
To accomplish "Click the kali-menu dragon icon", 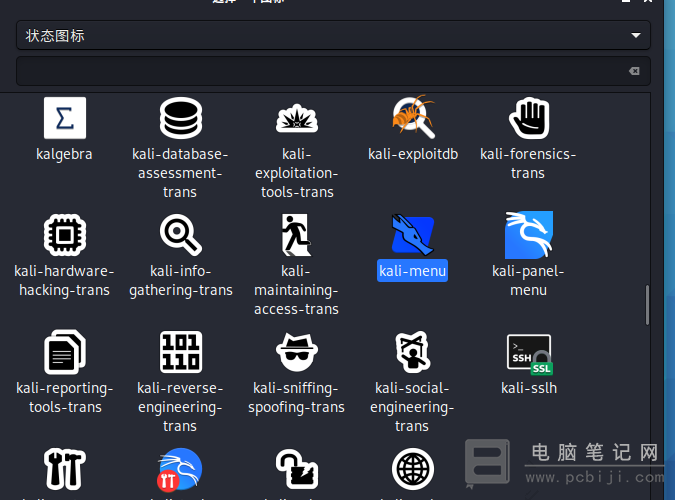I will [413, 235].
